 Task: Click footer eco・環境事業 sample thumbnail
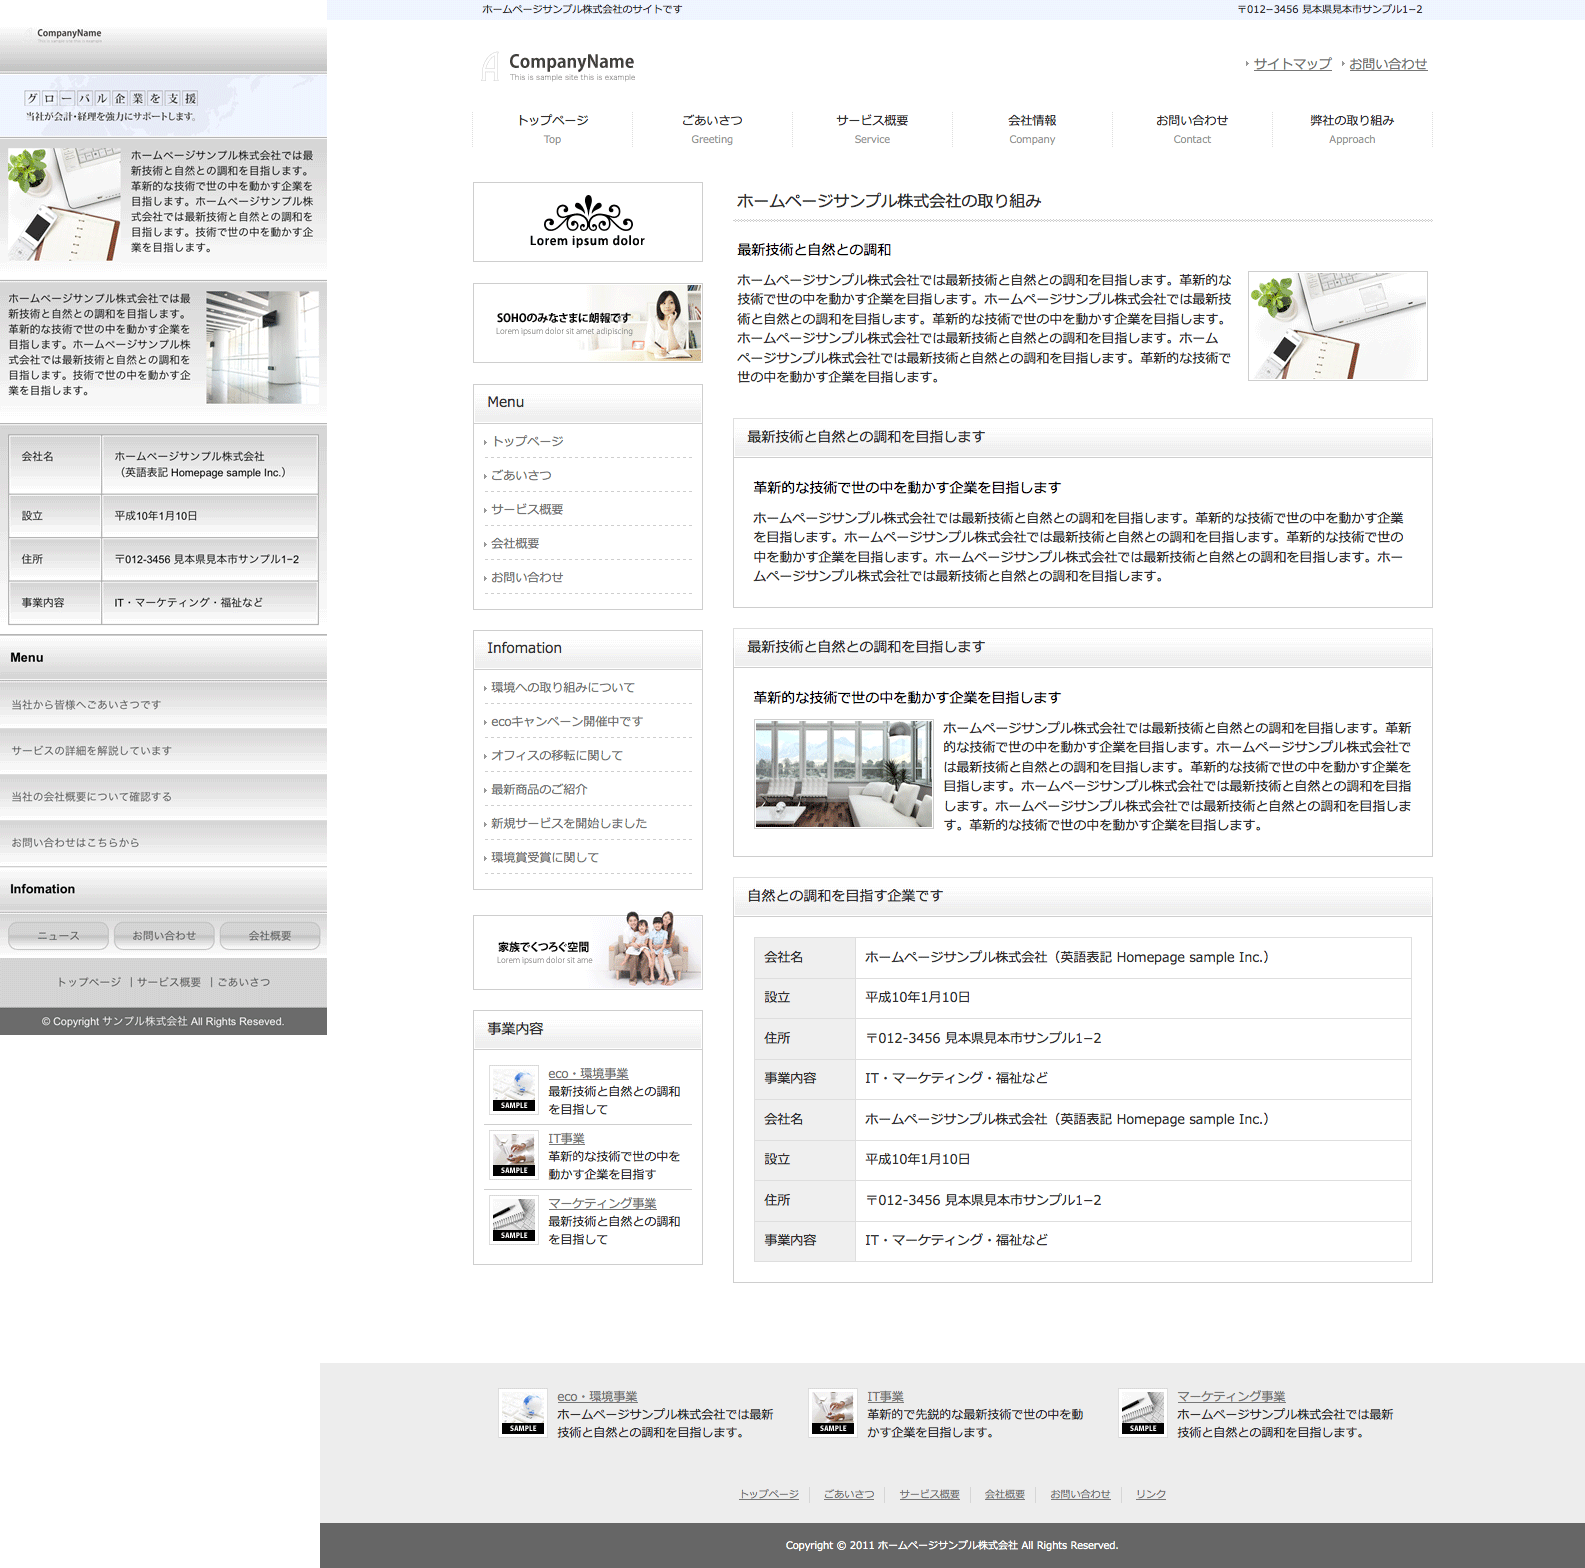[x=523, y=1413]
